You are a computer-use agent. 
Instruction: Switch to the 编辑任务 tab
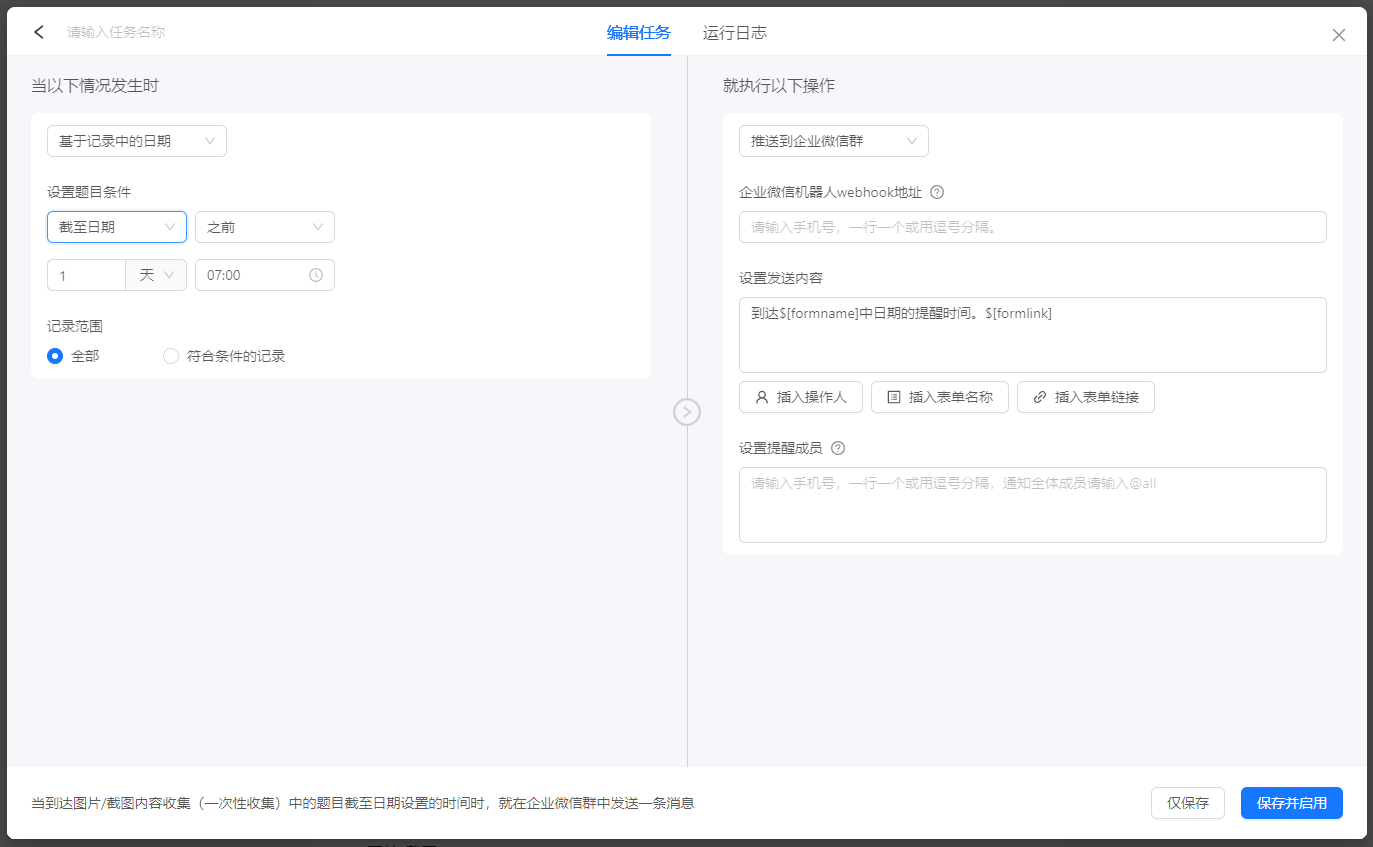coord(639,33)
